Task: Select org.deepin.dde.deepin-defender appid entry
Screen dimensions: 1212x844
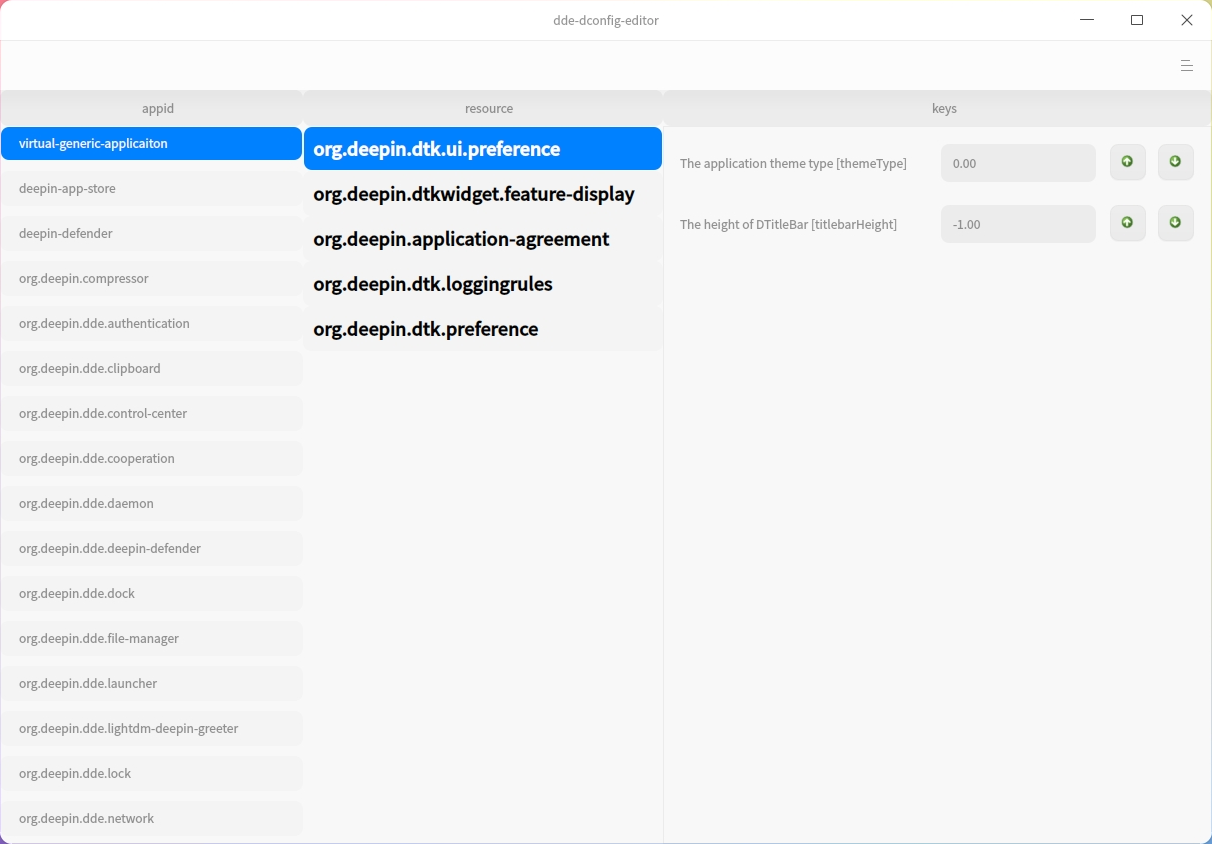Action: [151, 548]
